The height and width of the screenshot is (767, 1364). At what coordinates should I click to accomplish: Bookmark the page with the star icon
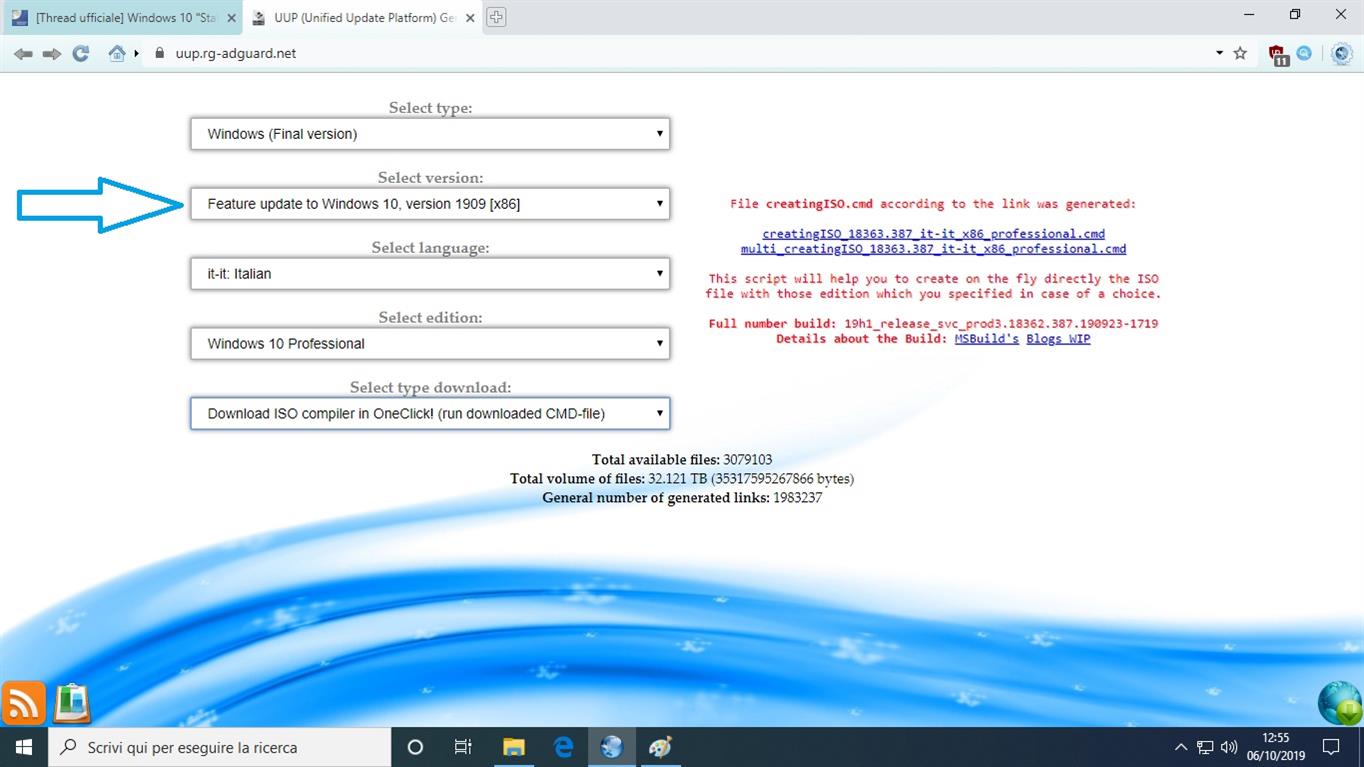pos(1240,54)
